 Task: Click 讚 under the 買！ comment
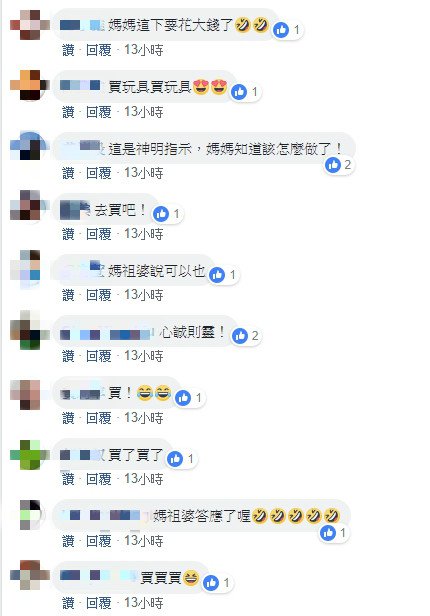coord(68,418)
